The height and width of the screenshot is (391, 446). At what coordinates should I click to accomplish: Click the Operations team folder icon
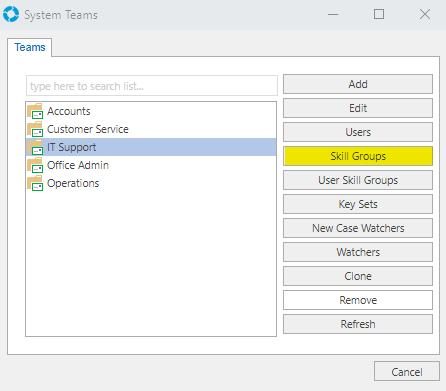pos(35,183)
